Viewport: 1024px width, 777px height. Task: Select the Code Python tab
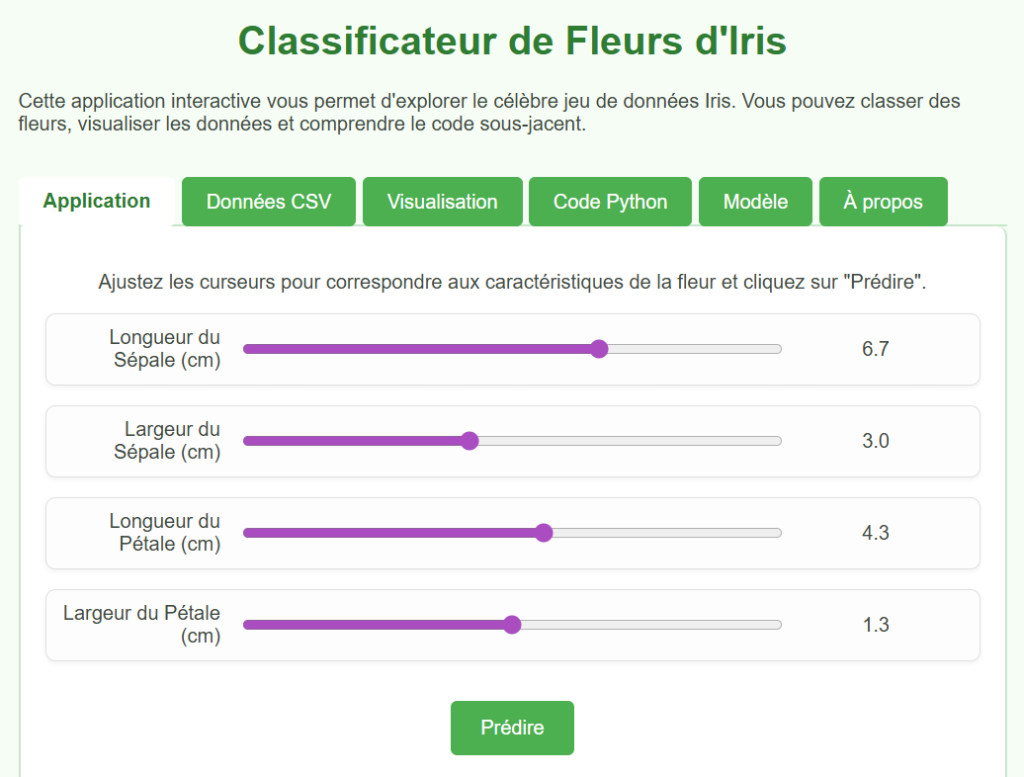click(610, 201)
